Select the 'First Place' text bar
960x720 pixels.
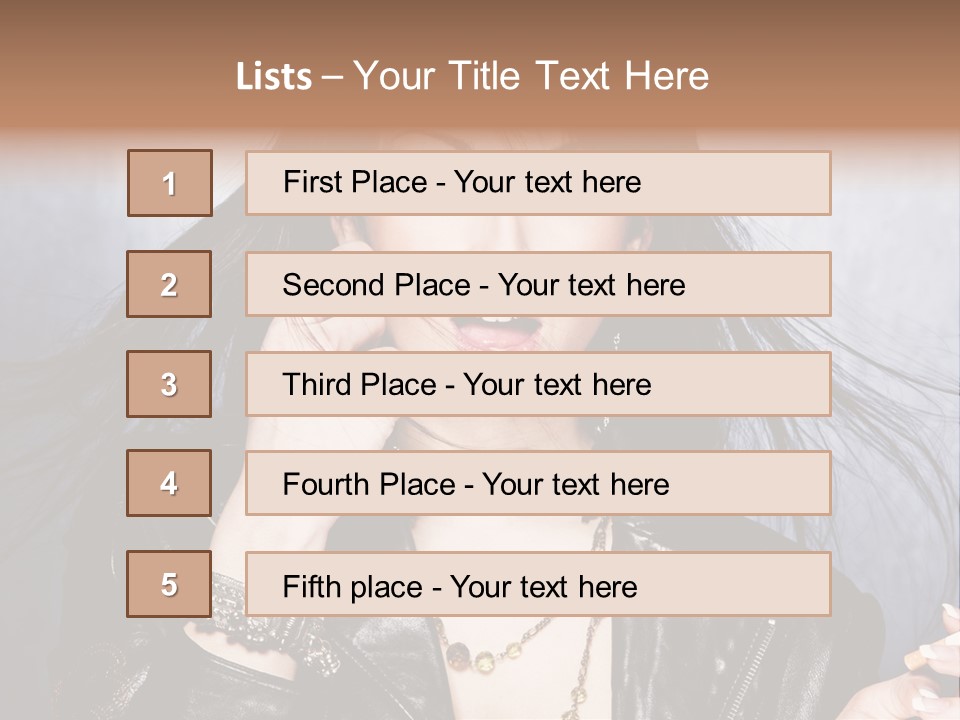pyautogui.click(x=538, y=183)
